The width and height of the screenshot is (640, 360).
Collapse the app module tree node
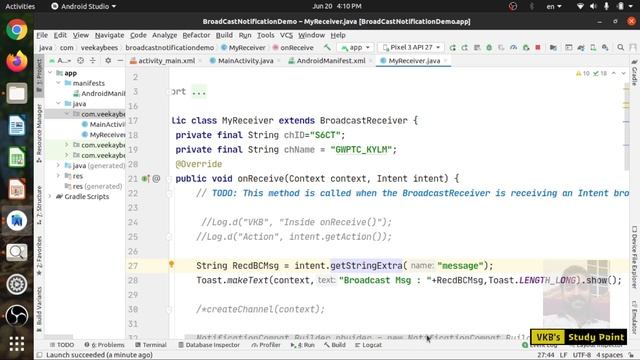pos(50,73)
